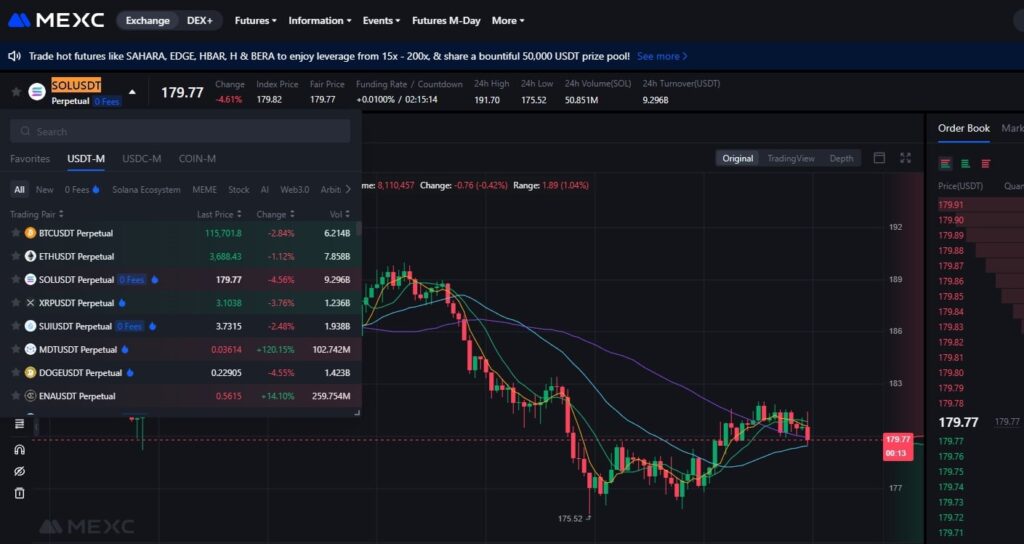Collapse the SOLUSDT pair selector arrow
1024x544 pixels.
pos(132,92)
